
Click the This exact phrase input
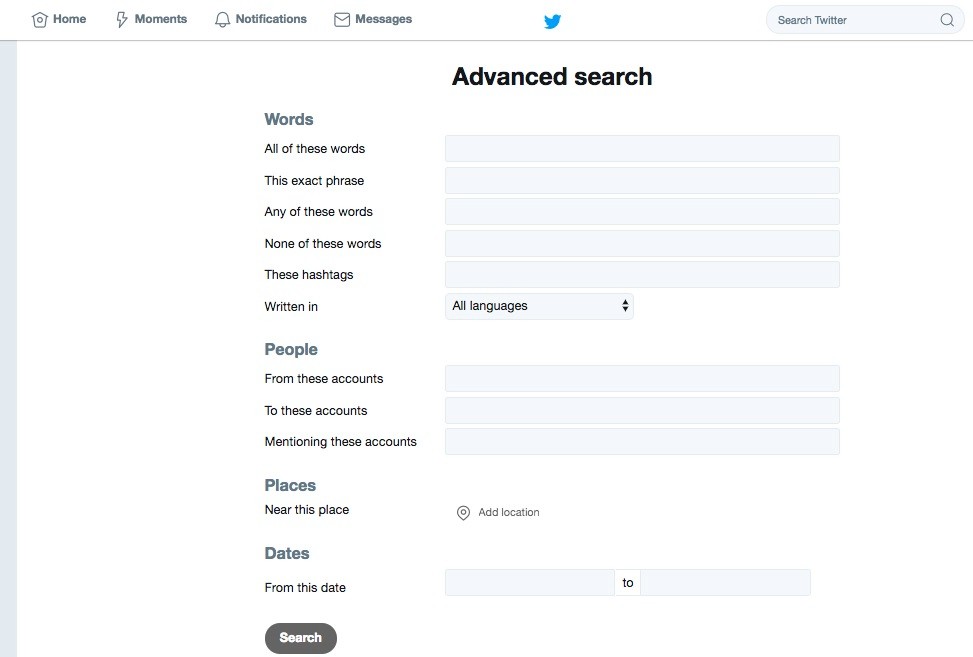pyautogui.click(x=641, y=180)
